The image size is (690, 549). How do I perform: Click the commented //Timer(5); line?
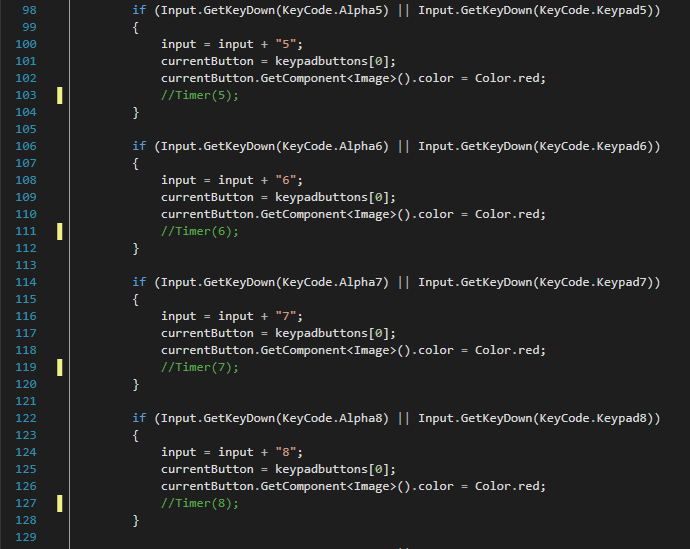(x=200, y=95)
